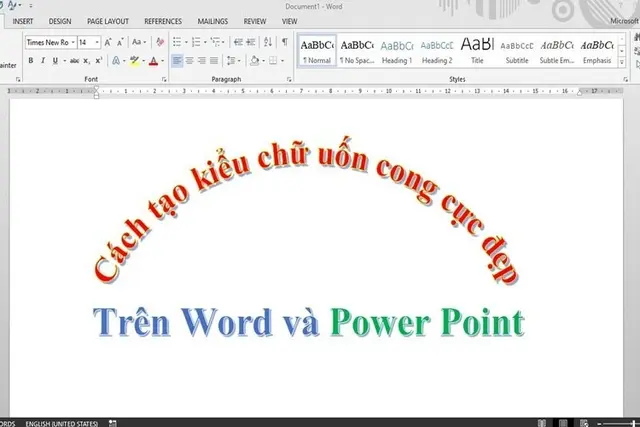640x427 pixels.
Task: Open the Change Case dropdown
Action: (x=139, y=42)
